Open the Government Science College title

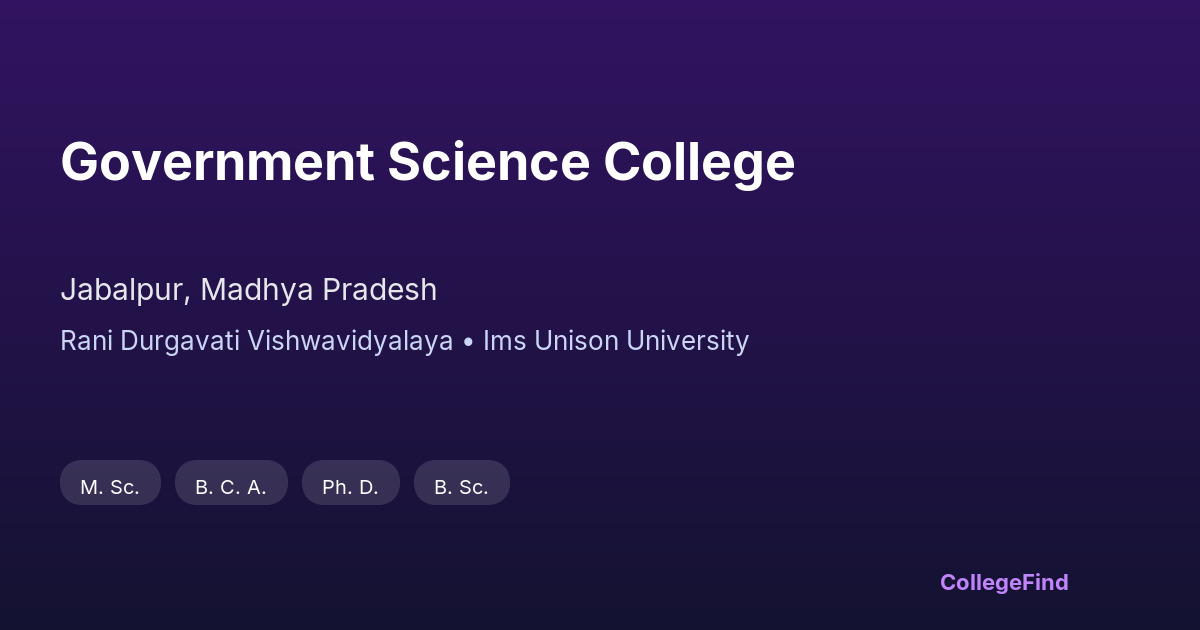tap(427, 162)
